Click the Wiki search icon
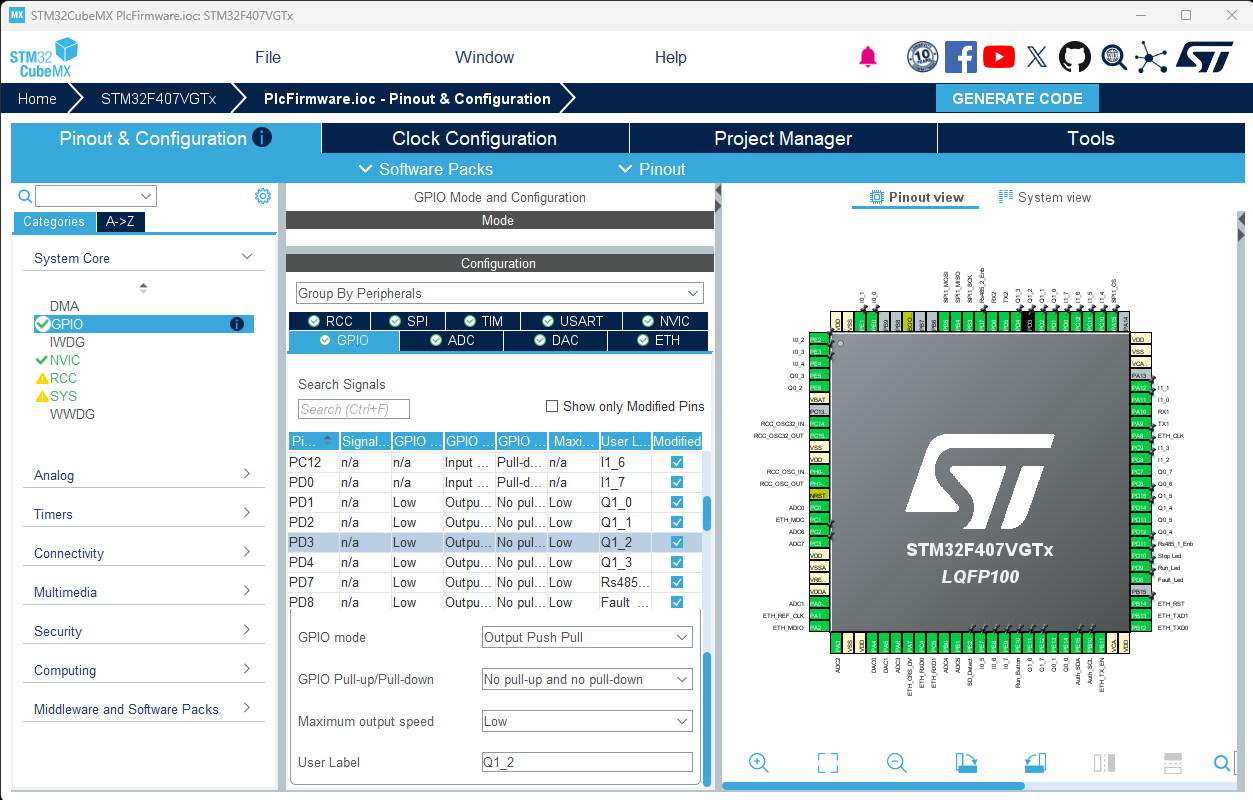The image size is (1253, 800). (x=1114, y=57)
